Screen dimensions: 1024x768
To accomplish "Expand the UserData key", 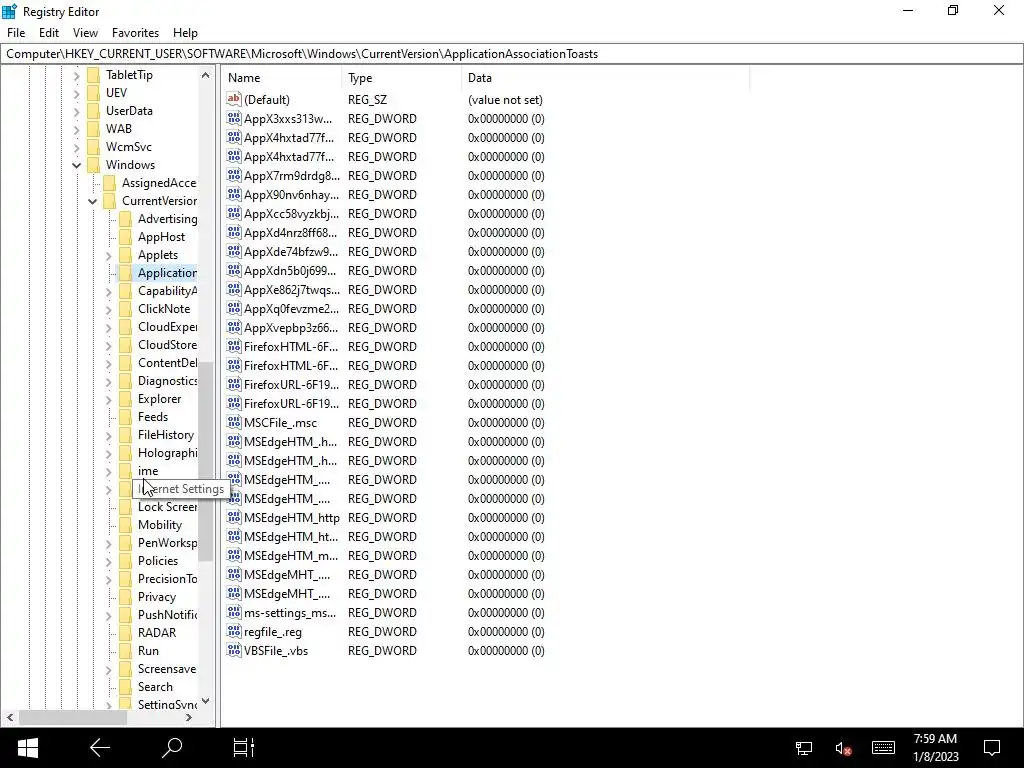I will 76,111.
